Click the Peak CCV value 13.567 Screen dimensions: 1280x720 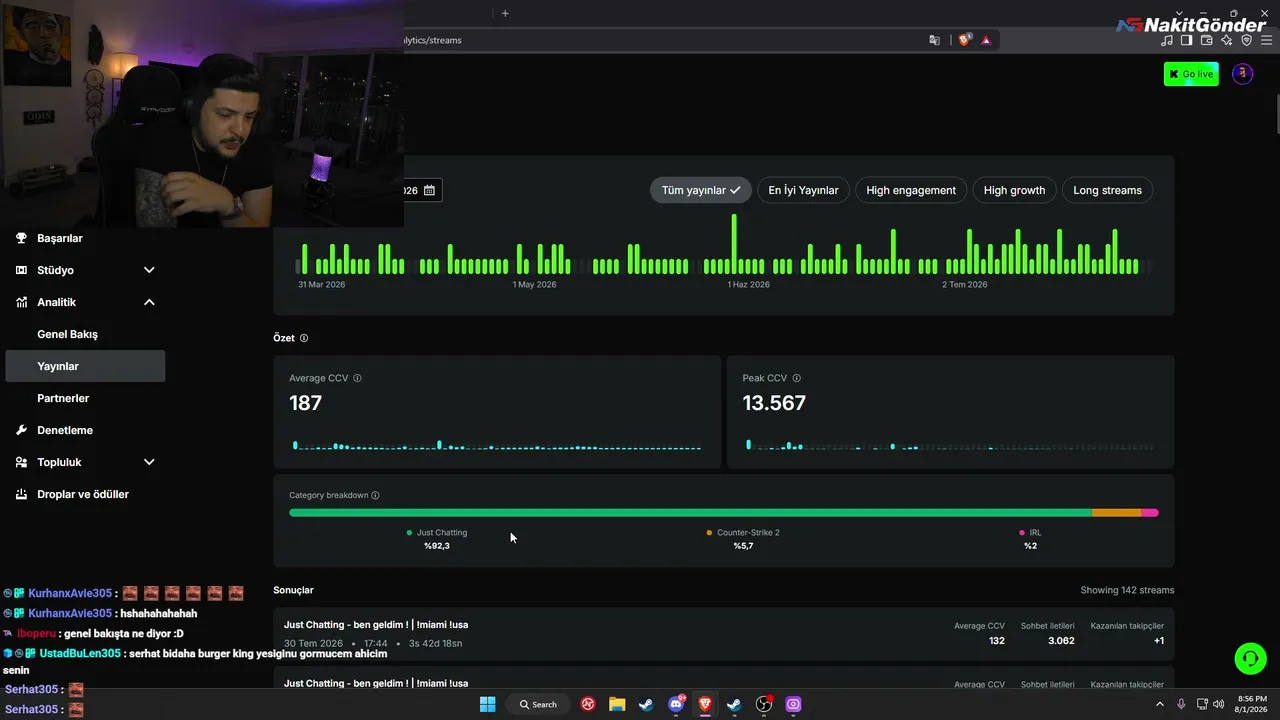pyautogui.click(x=774, y=403)
